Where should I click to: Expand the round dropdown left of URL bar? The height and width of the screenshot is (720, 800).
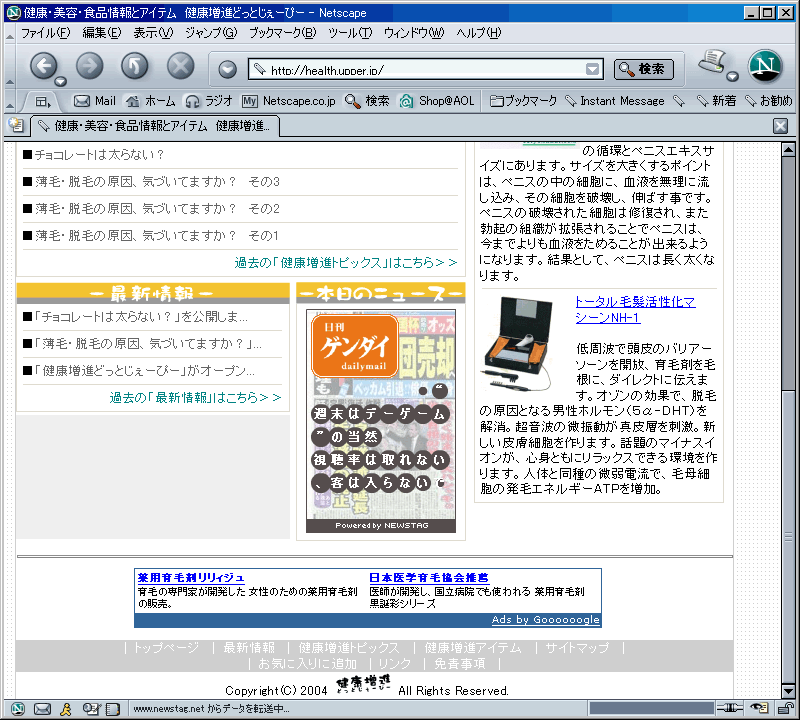click(228, 69)
